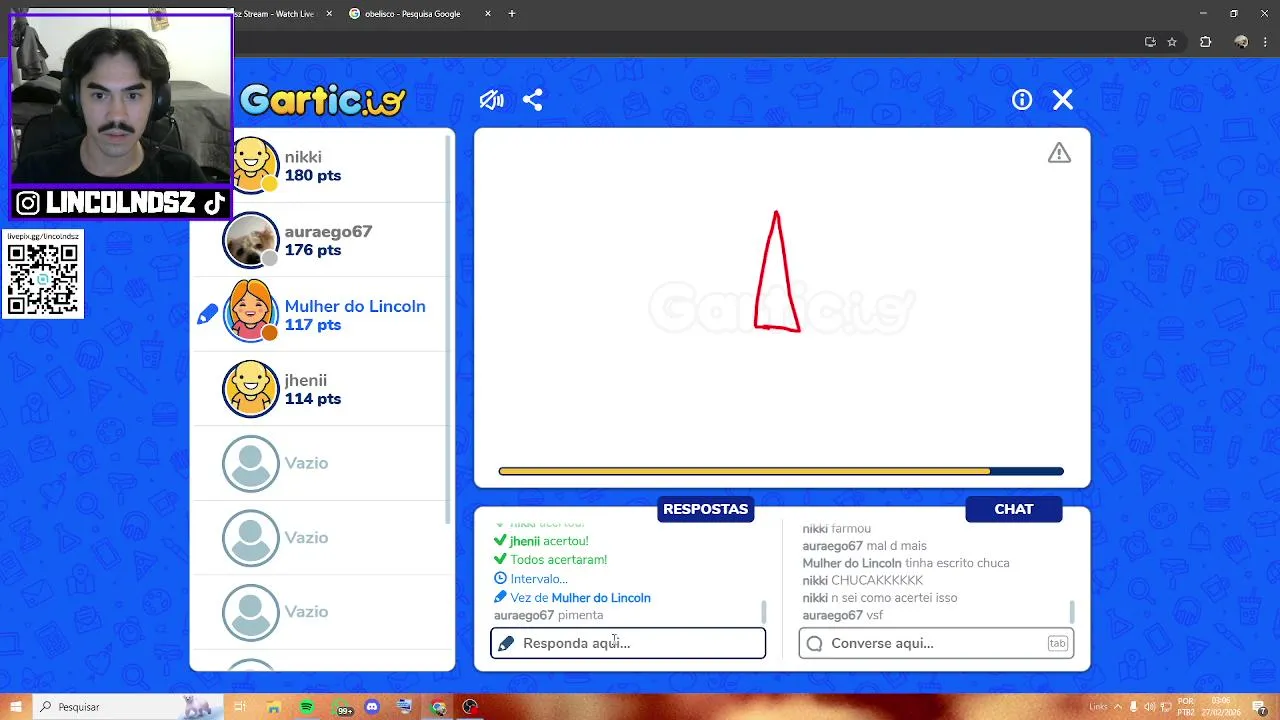Open the room info icon

tap(1021, 100)
